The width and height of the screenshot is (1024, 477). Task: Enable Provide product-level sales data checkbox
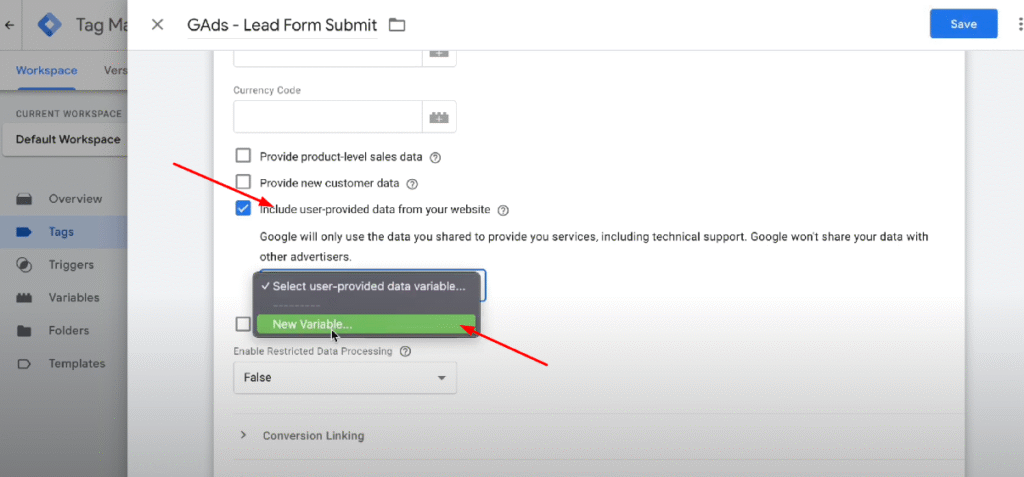[243, 156]
